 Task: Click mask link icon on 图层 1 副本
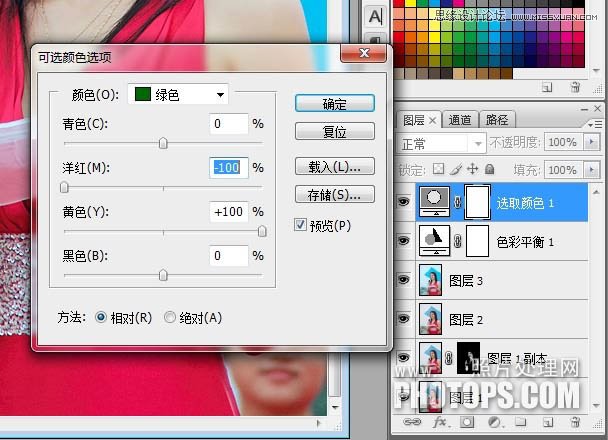pyautogui.click(x=449, y=357)
